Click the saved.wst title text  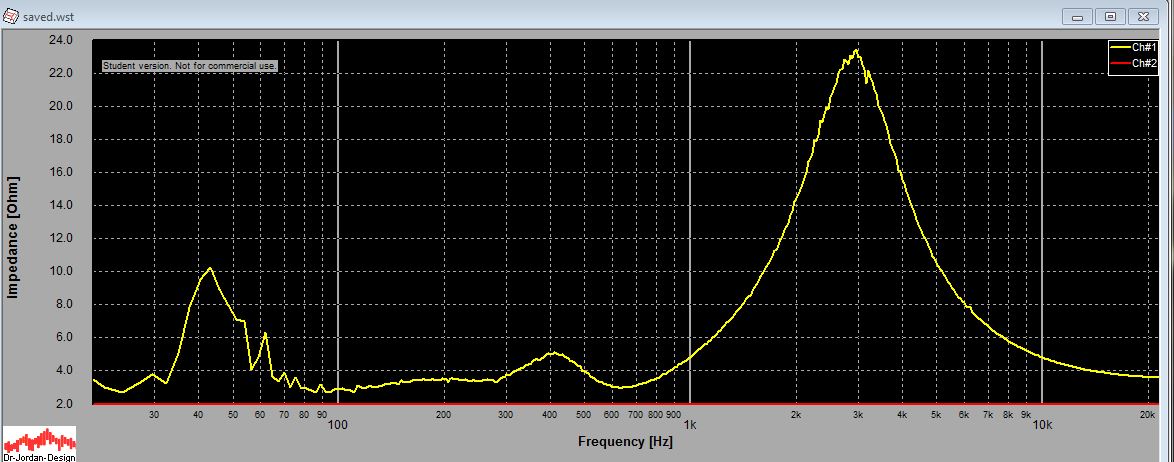pos(49,16)
